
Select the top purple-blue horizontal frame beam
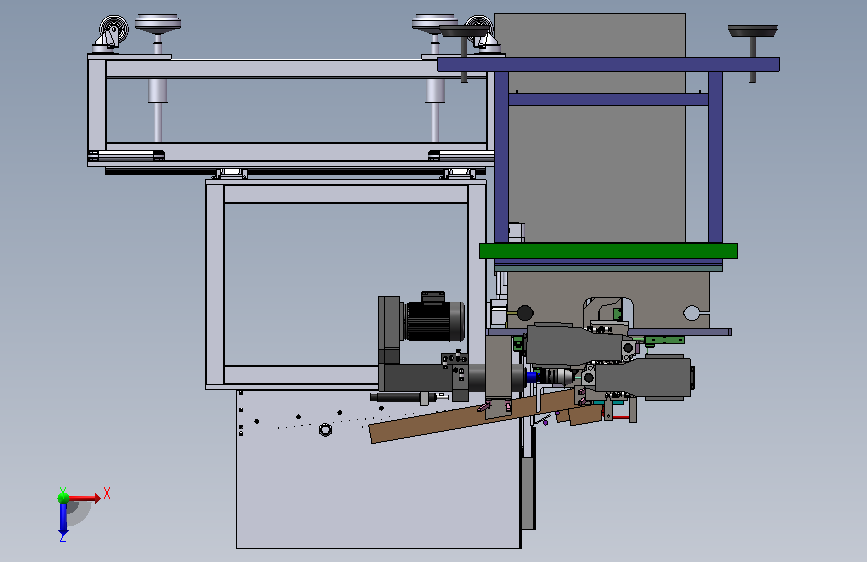click(x=608, y=65)
